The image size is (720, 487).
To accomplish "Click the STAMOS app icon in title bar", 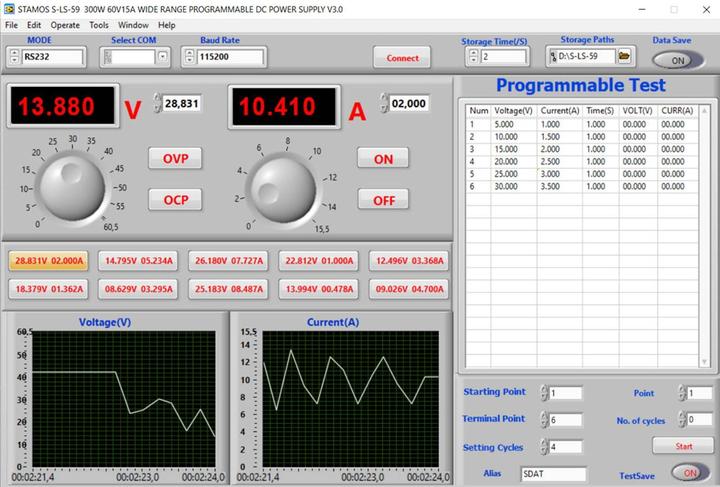I will [x=9, y=9].
